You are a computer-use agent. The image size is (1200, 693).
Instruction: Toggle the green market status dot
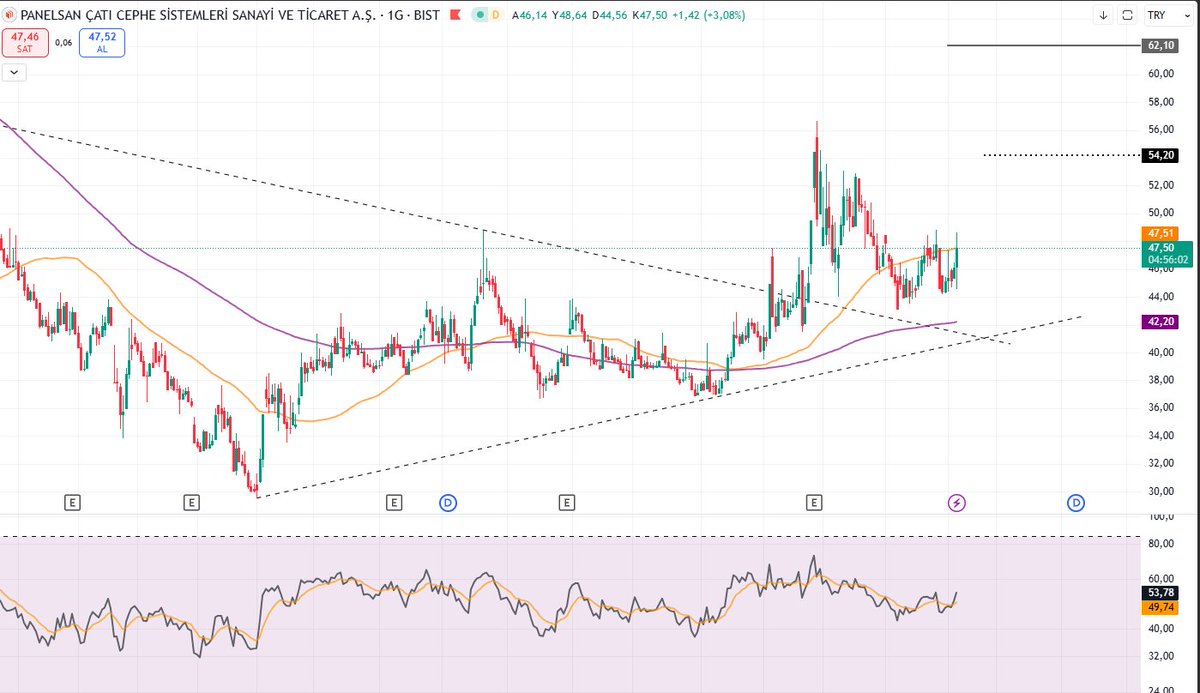[x=482, y=15]
